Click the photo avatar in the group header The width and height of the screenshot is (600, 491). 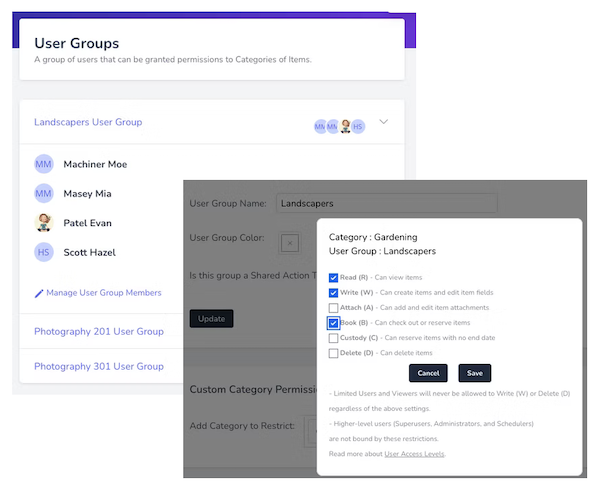pos(345,126)
